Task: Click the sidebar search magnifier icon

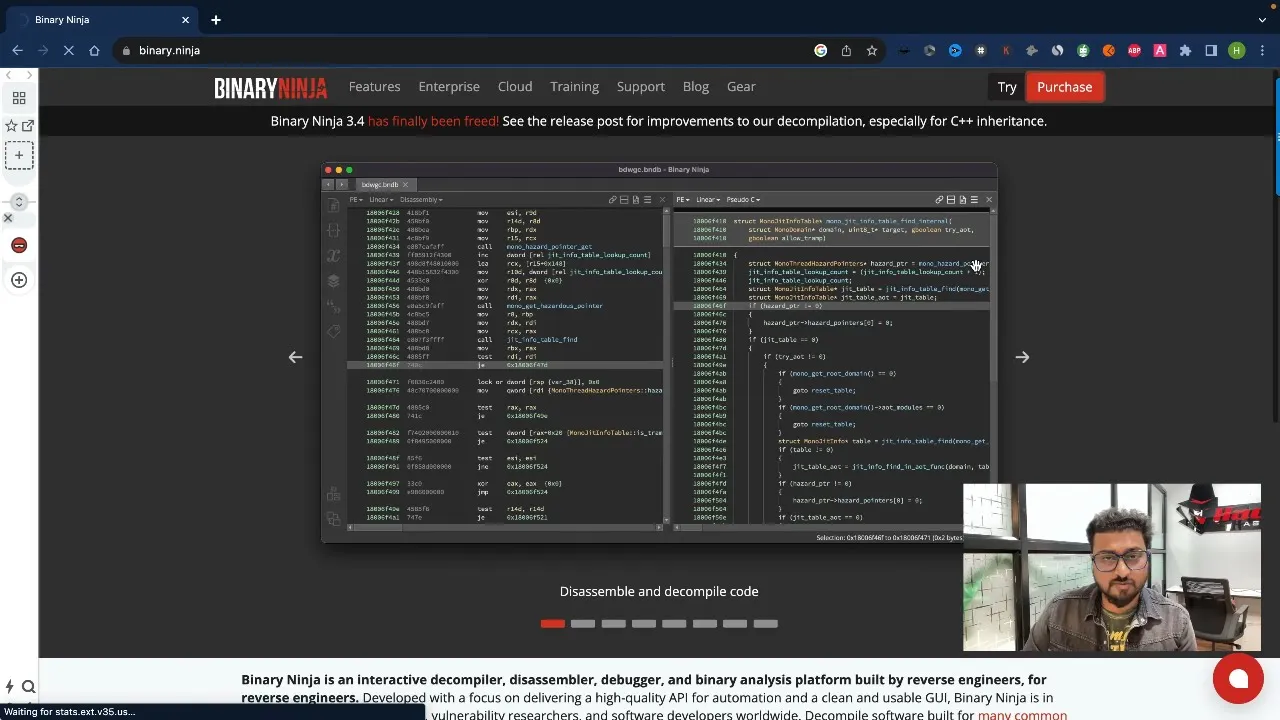Action: [28, 687]
